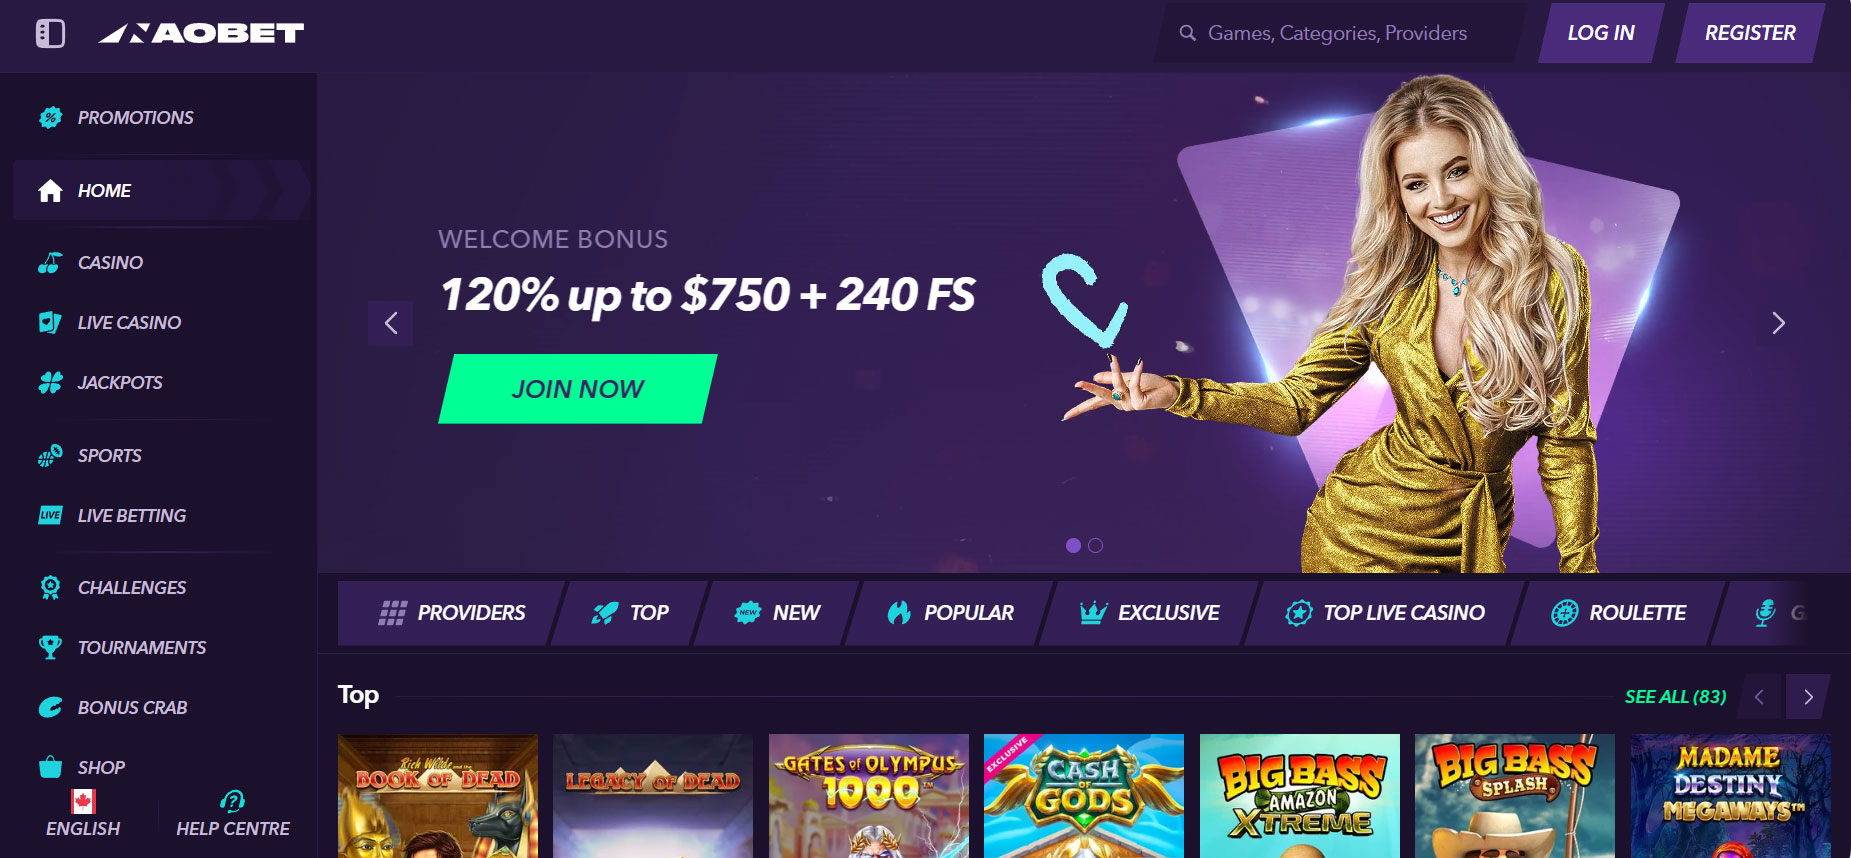Open the Exclusive games tab

[x=1150, y=613]
